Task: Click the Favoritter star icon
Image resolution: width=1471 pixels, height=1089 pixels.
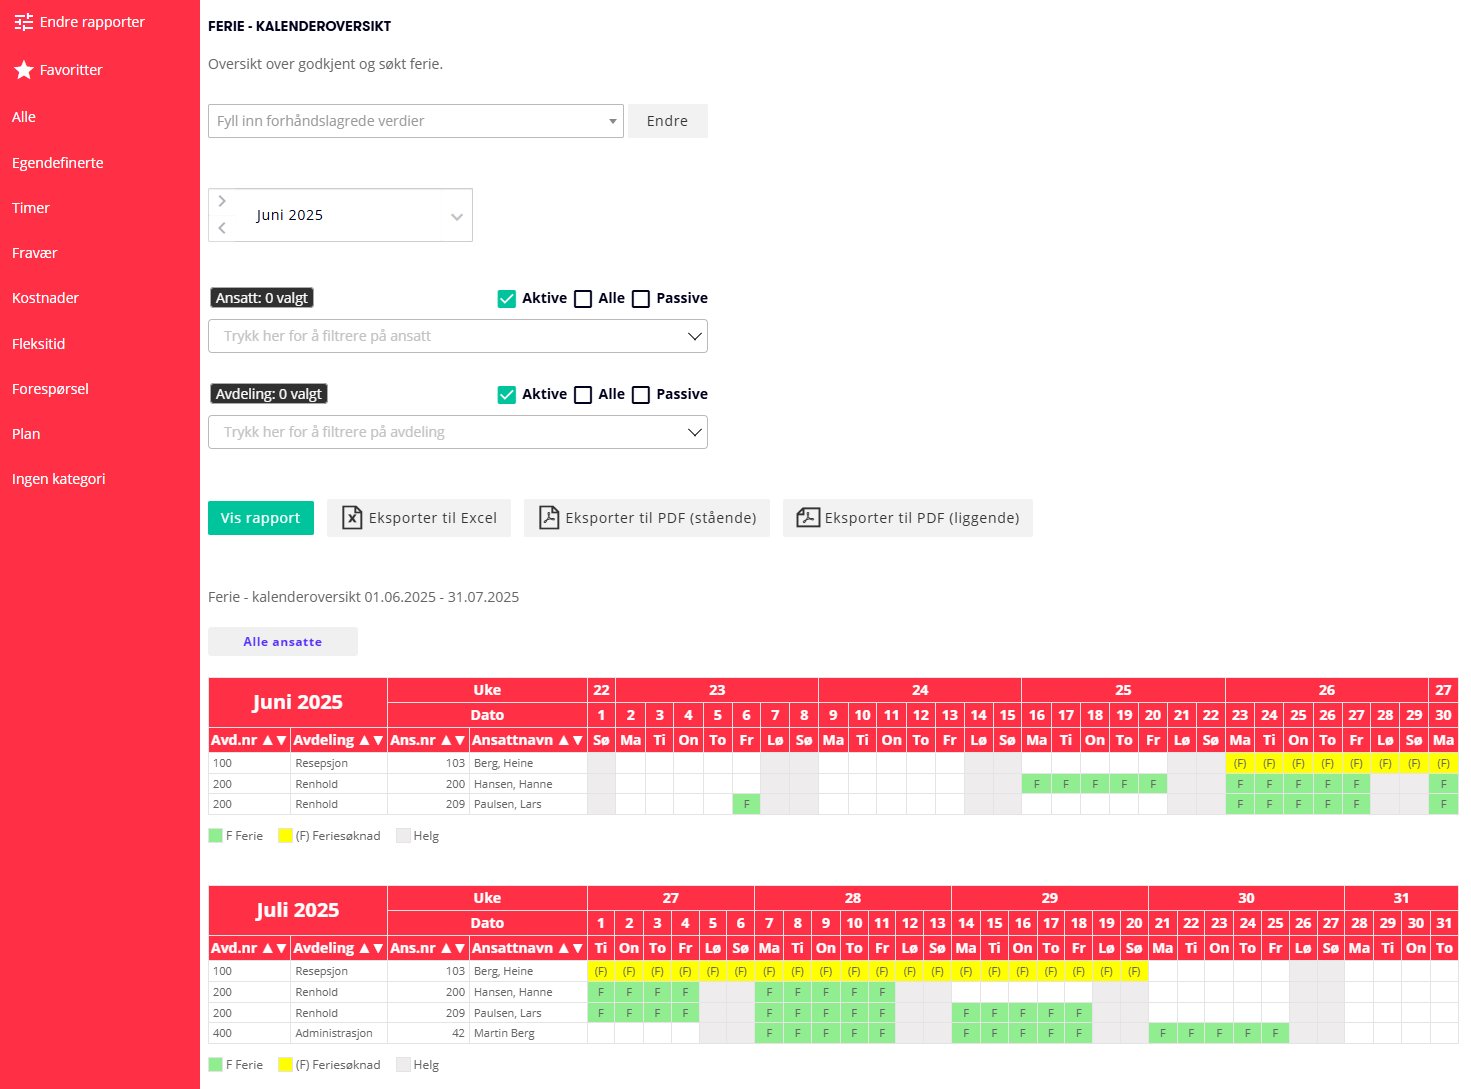Action: point(24,70)
